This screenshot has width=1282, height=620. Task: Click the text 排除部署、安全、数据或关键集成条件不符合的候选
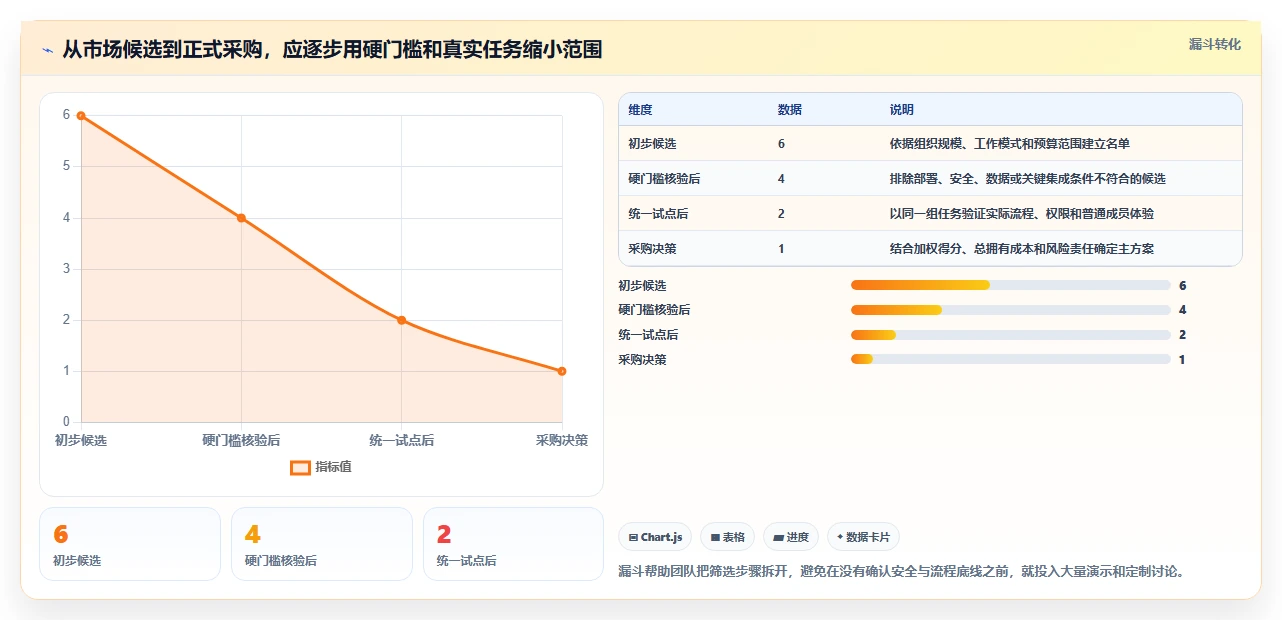pos(1028,179)
